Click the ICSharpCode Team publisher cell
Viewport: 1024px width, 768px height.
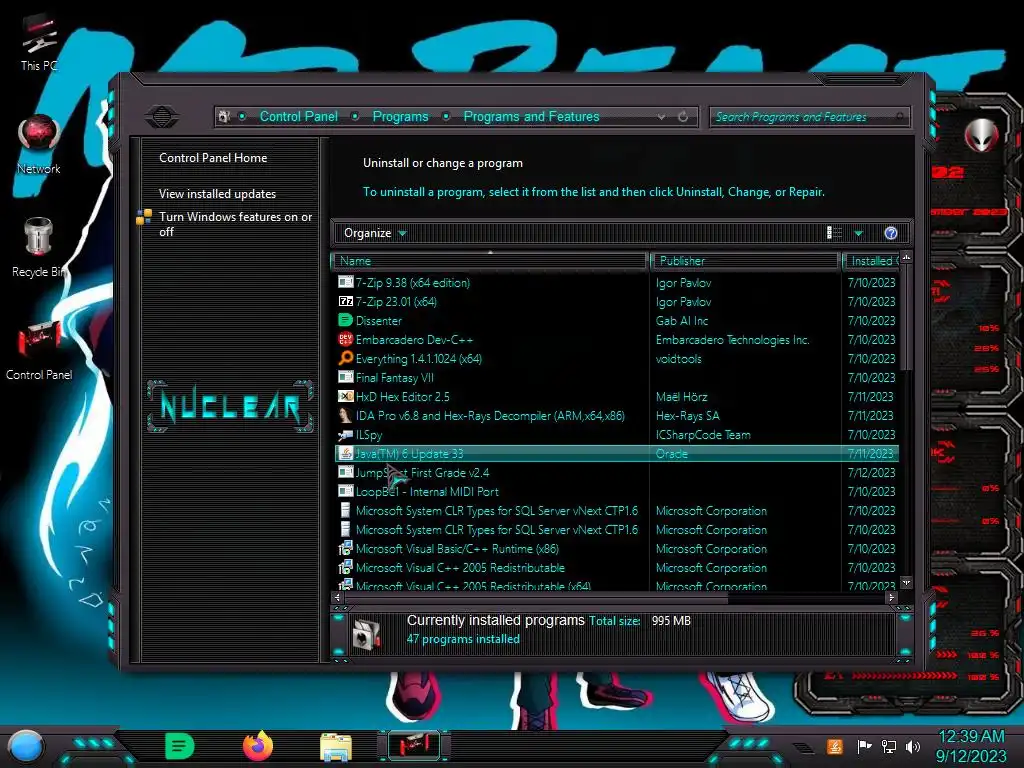pyautogui.click(x=703, y=435)
